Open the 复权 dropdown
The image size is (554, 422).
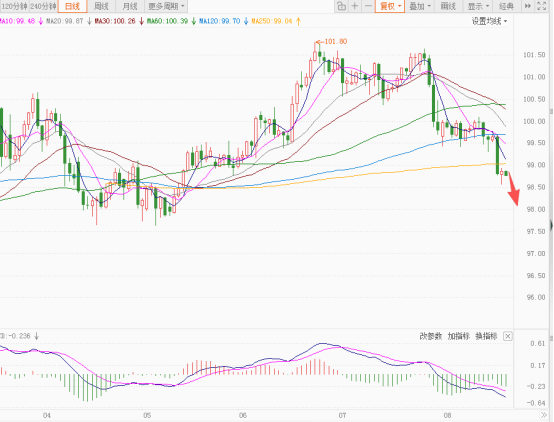[x=390, y=6]
